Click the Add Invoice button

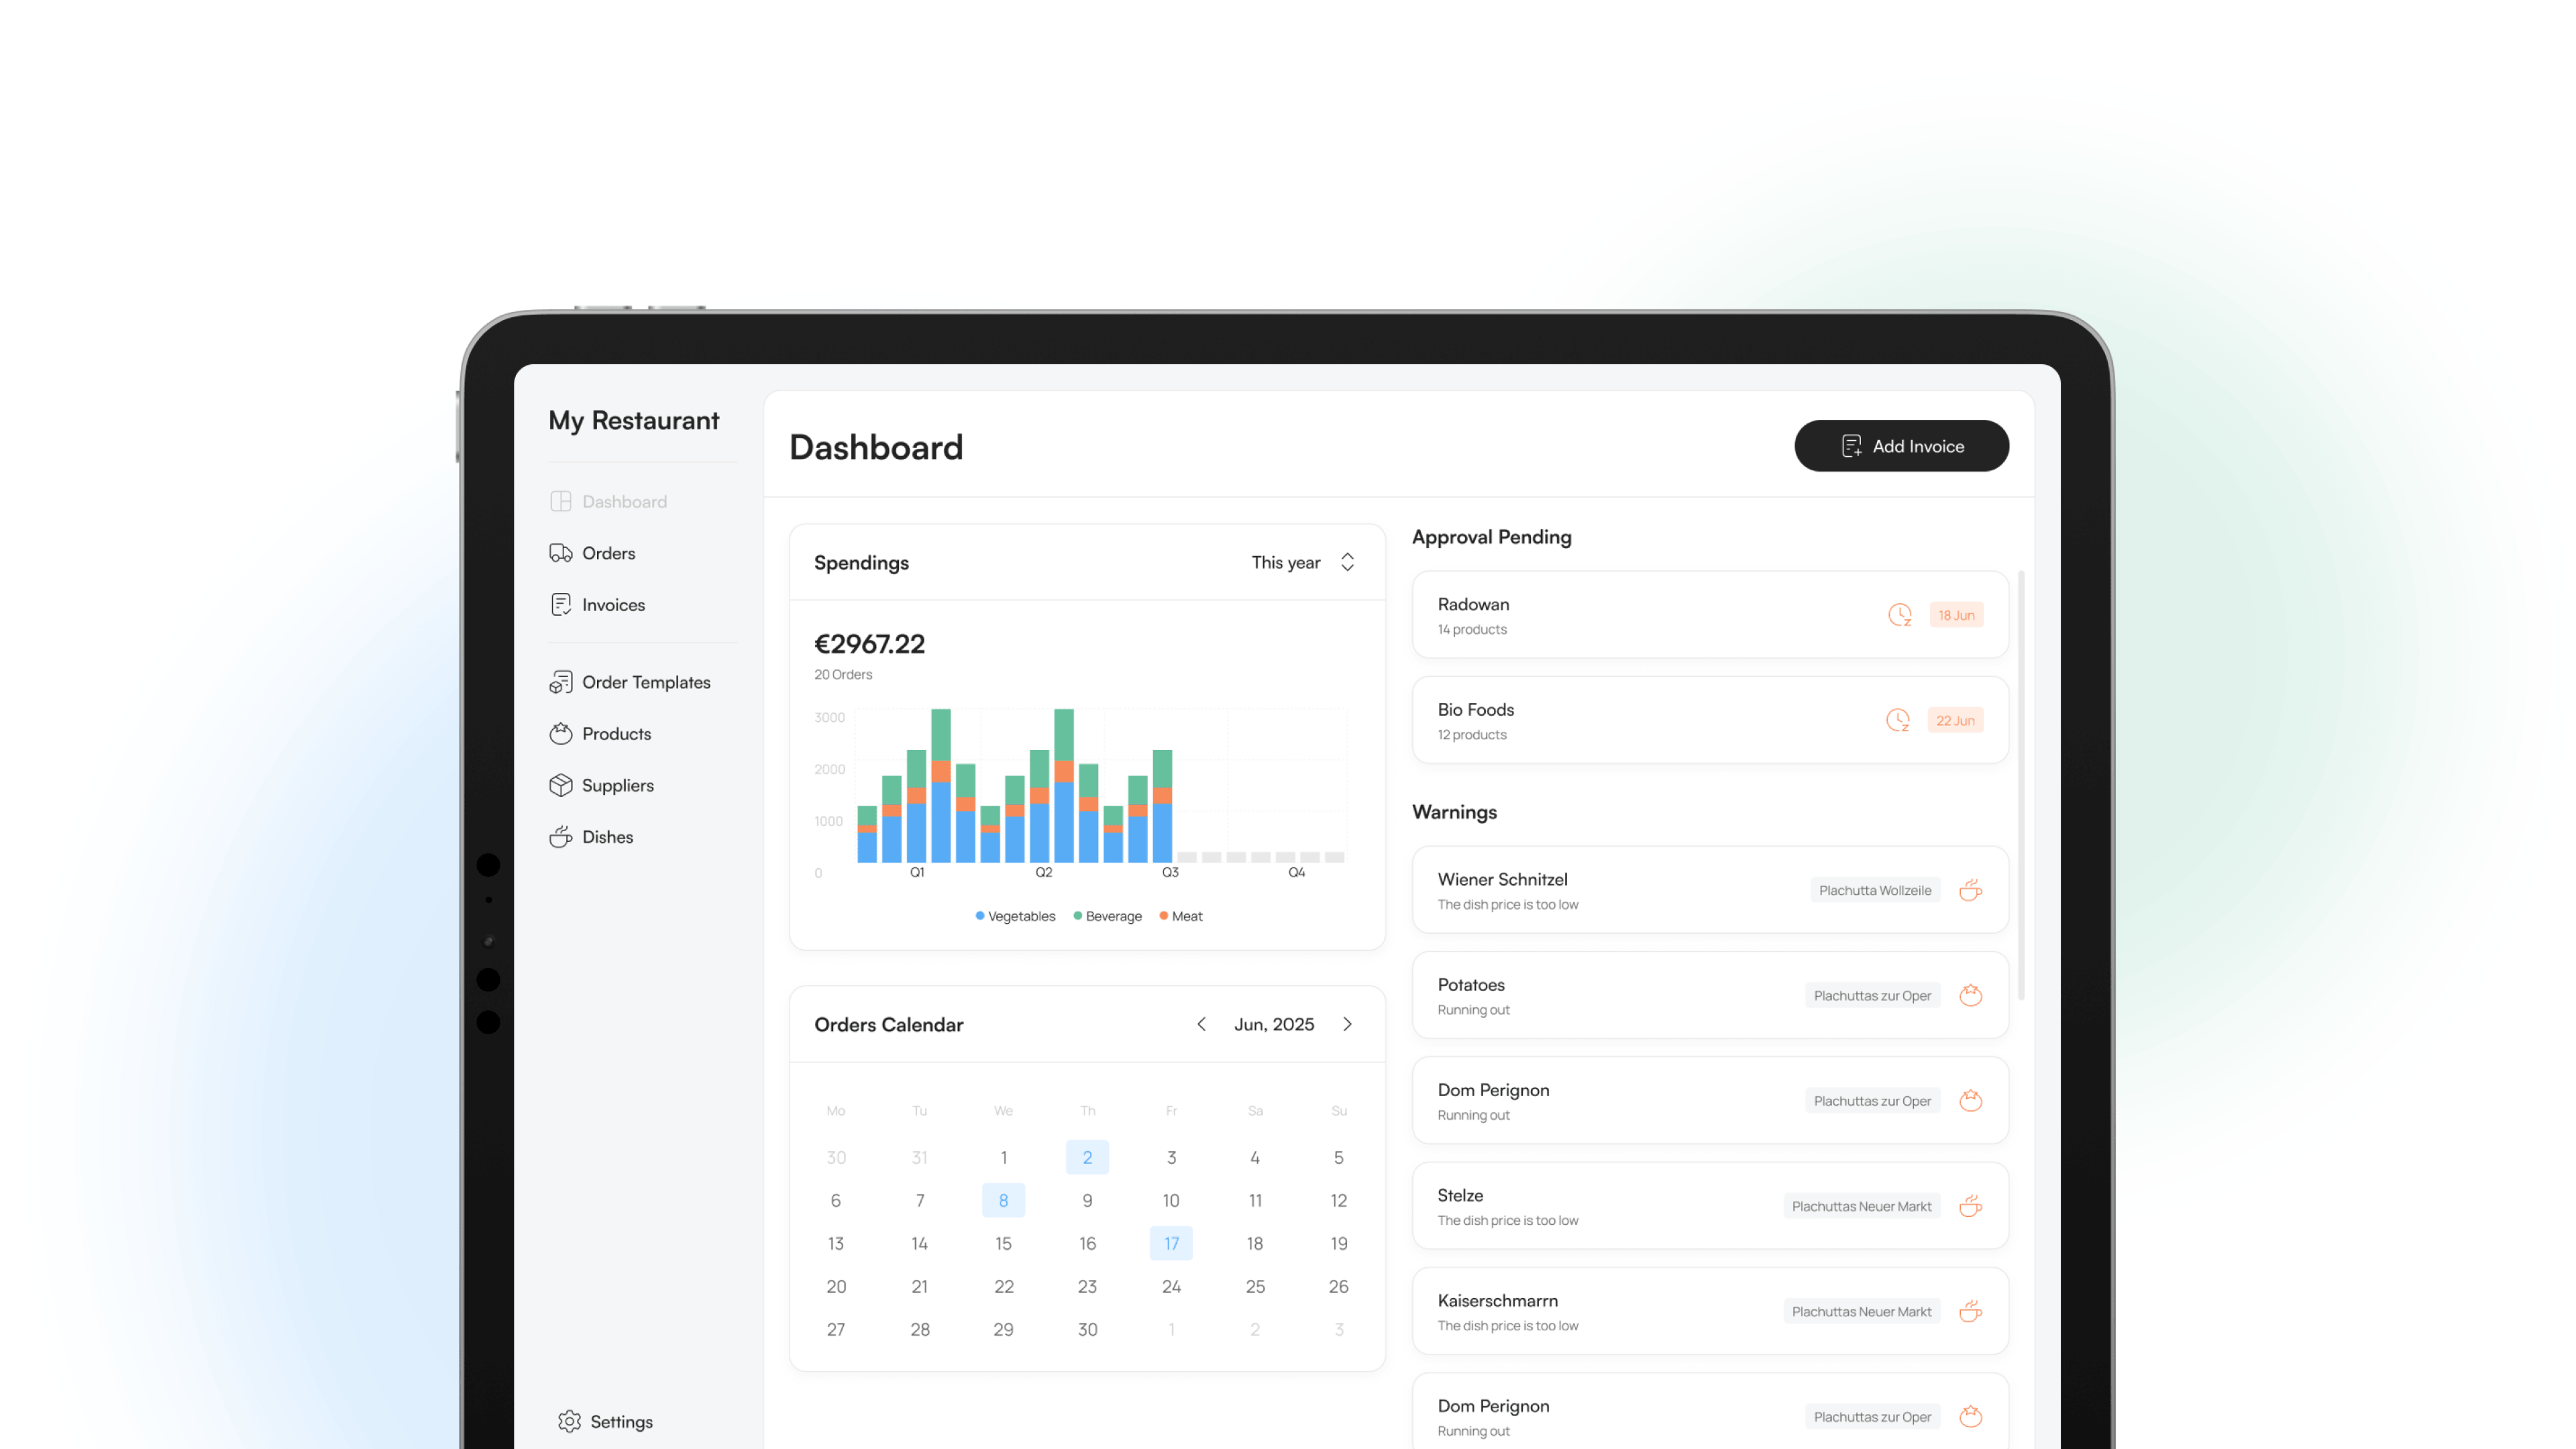point(1901,446)
